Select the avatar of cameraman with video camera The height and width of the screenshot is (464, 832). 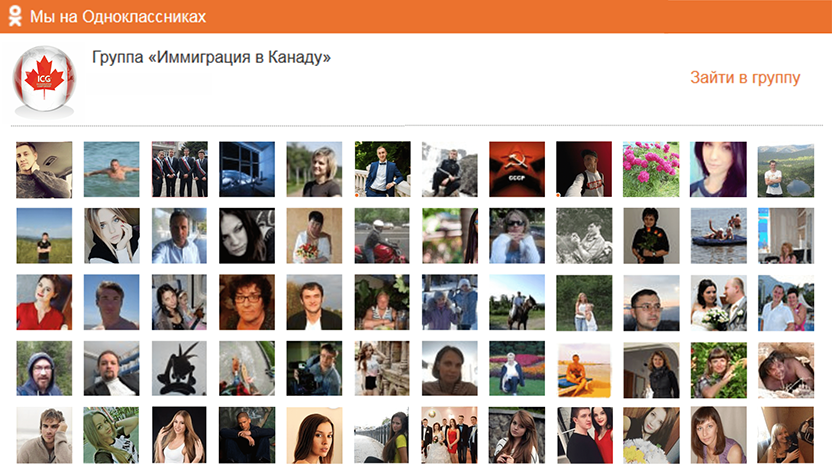tap(314, 369)
